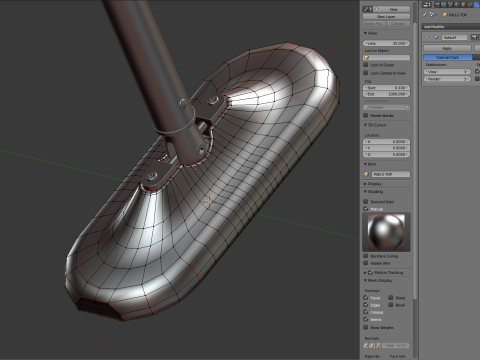Select the Catmull-Clark subdivision tab
Screen dimensions: 480x360
(447, 57)
